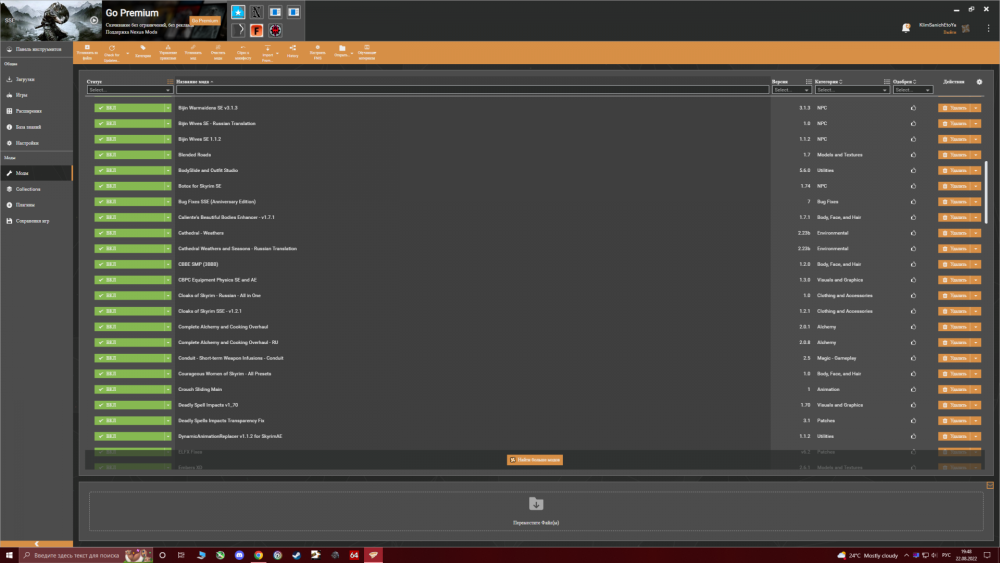Viewport: 1000px width, 563px height.
Task: Launch the orange FNIS 'F' tool icon
Action: [x=256, y=30]
